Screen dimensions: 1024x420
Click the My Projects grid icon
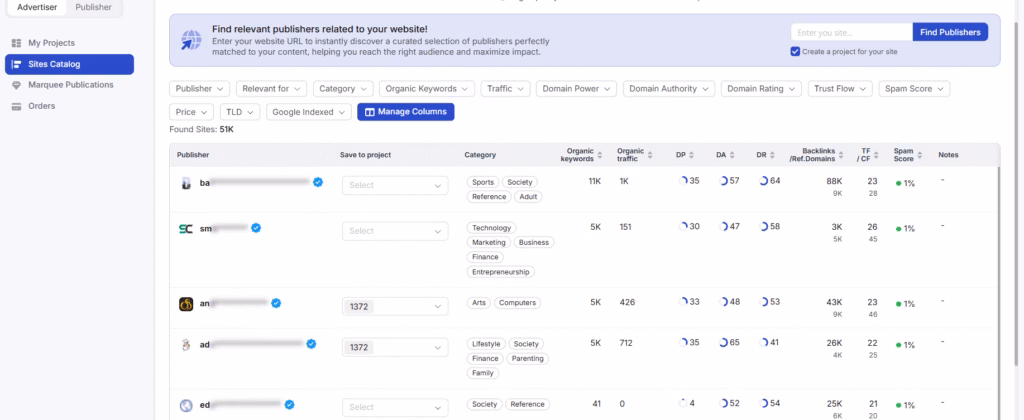pos(16,43)
